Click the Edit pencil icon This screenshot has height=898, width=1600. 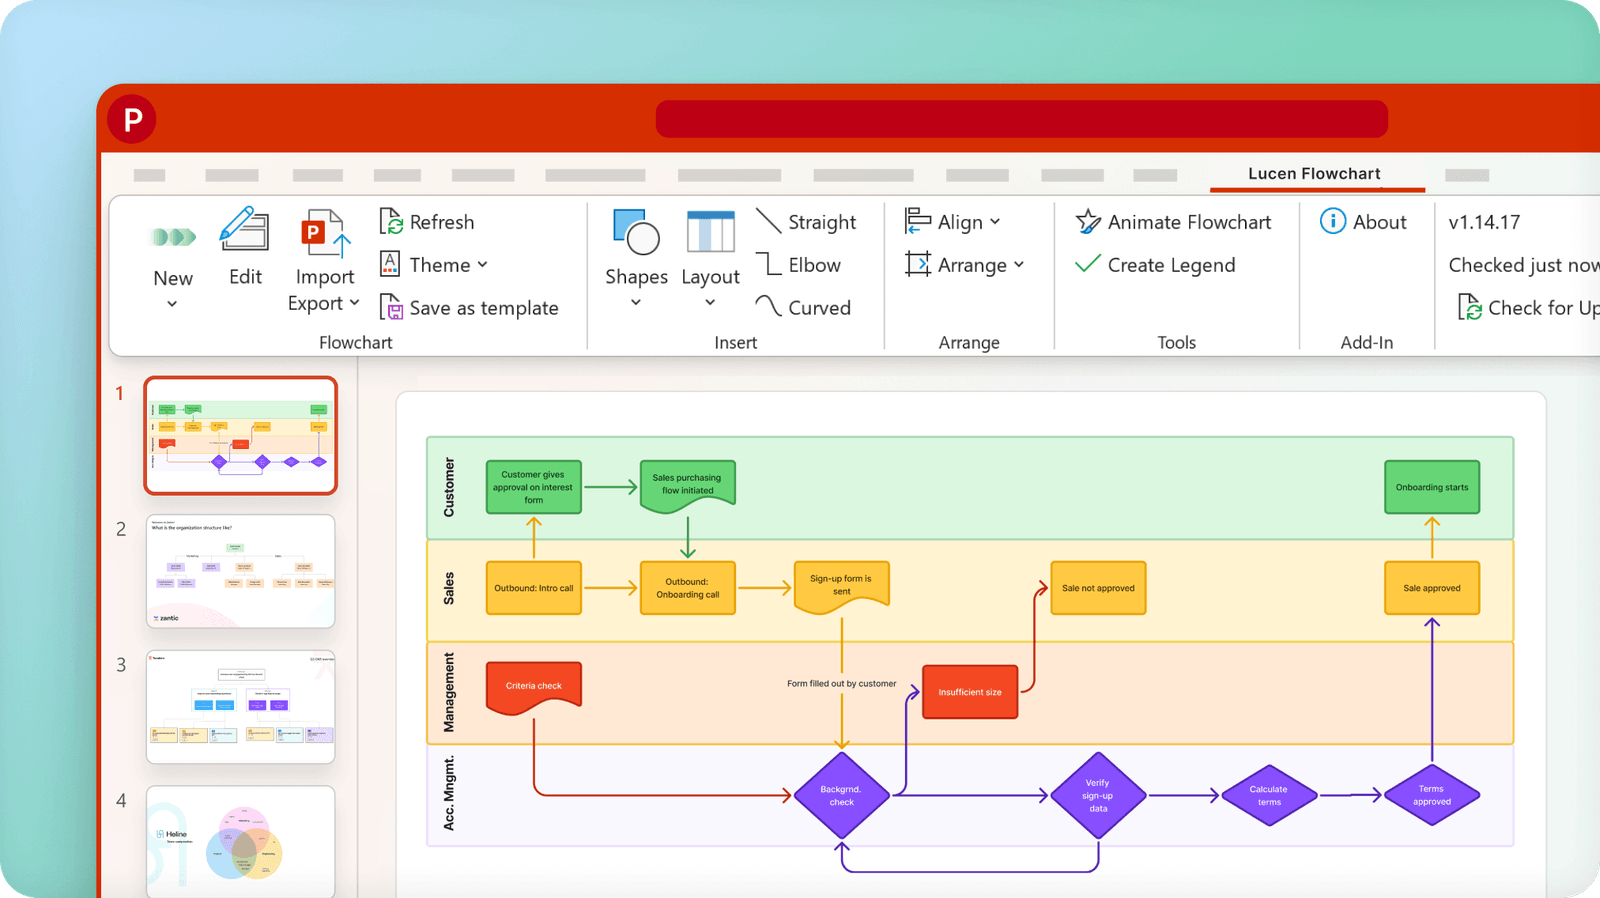pos(245,229)
